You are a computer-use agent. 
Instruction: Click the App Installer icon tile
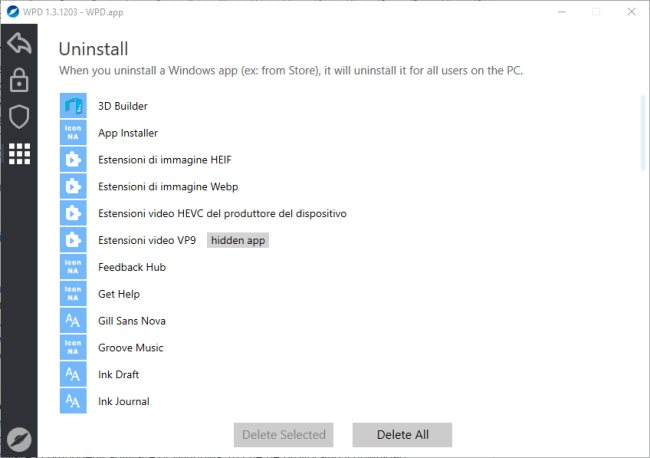tap(73, 133)
